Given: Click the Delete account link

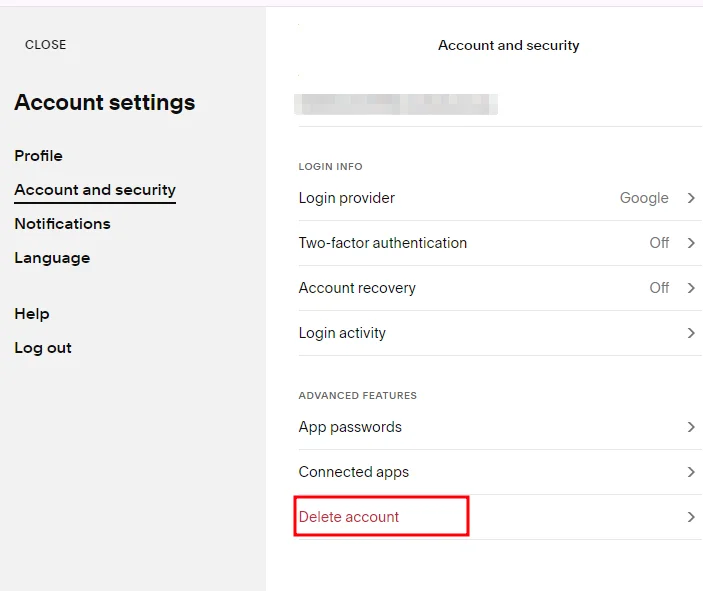Looking at the screenshot, I should pos(349,517).
